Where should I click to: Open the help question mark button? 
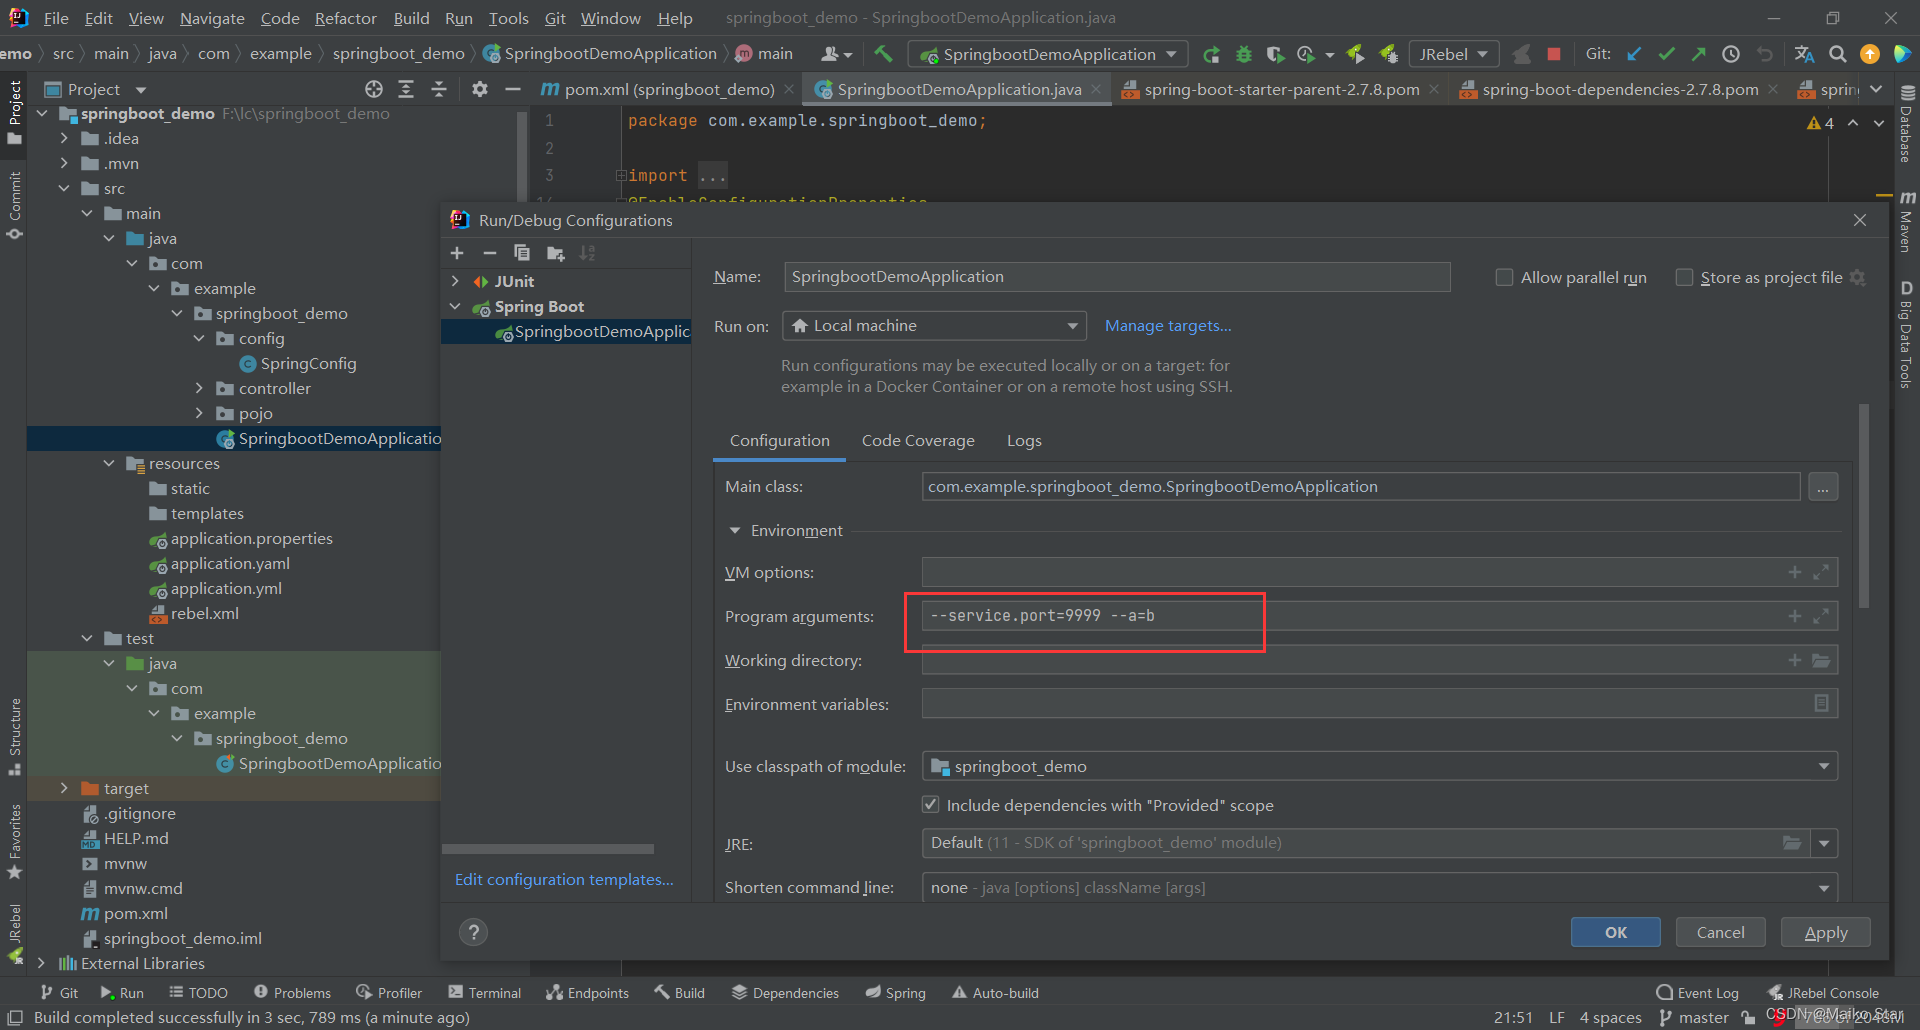(473, 932)
